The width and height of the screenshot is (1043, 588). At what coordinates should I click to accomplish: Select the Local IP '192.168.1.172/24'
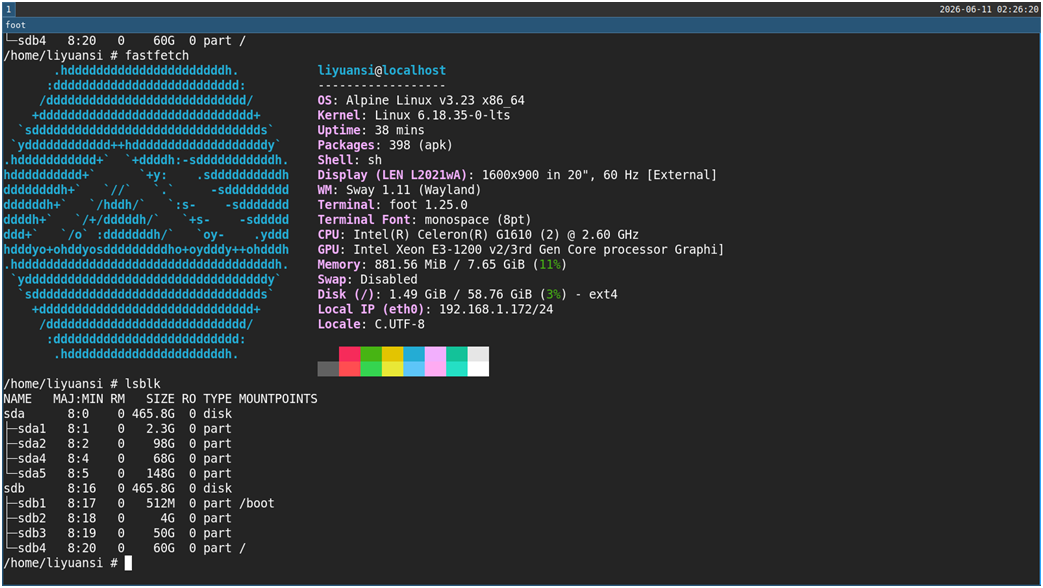coord(496,309)
